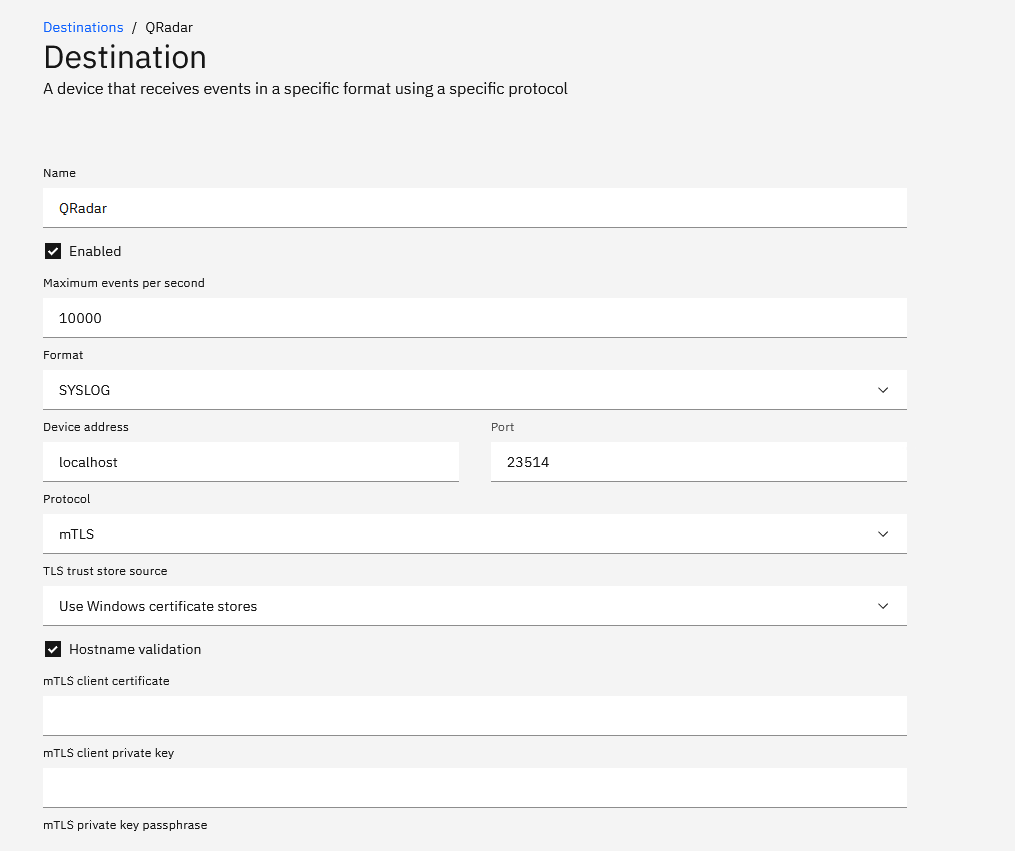Click the QRadar breadcrumb entry
This screenshot has height=851, width=1015.
click(168, 27)
